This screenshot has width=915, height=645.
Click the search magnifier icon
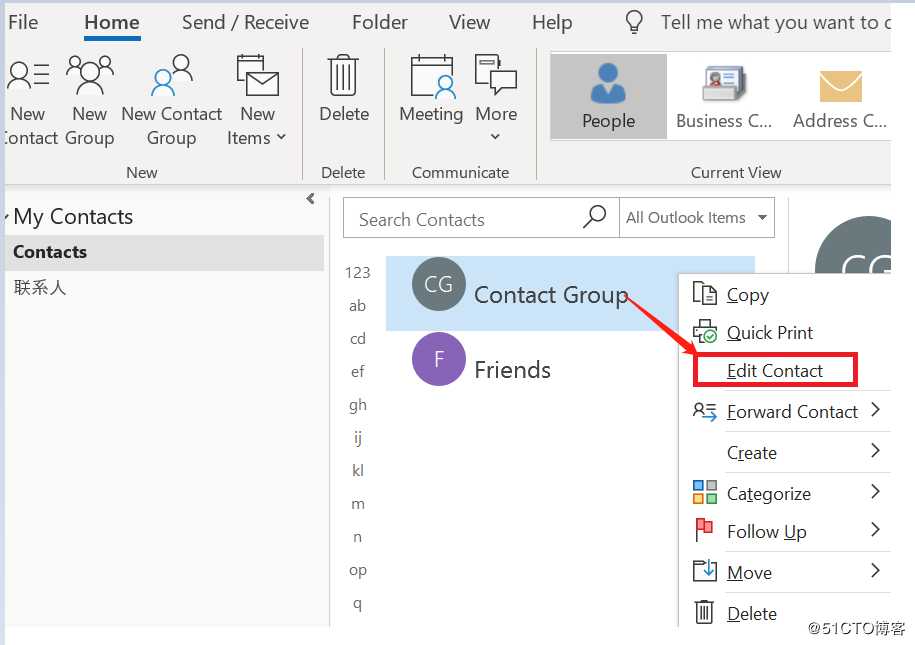click(x=594, y=217)
